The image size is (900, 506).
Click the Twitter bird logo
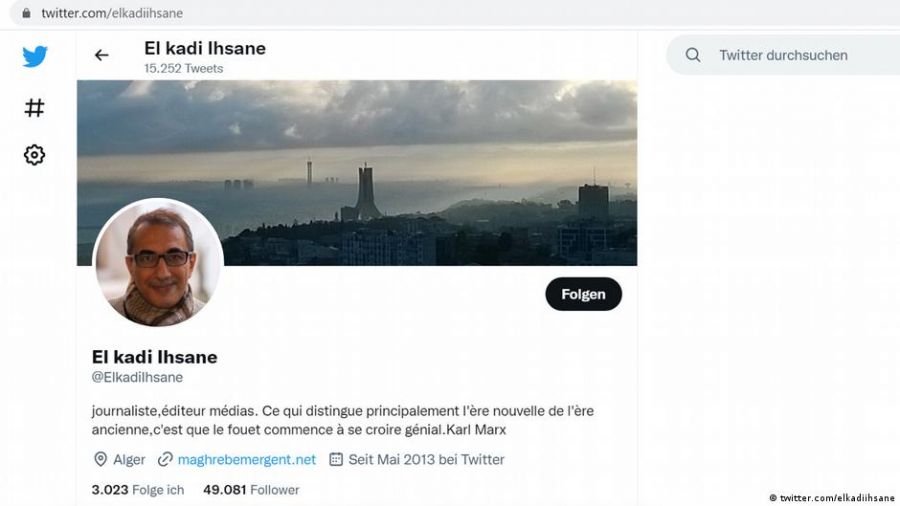pos(35,57)
